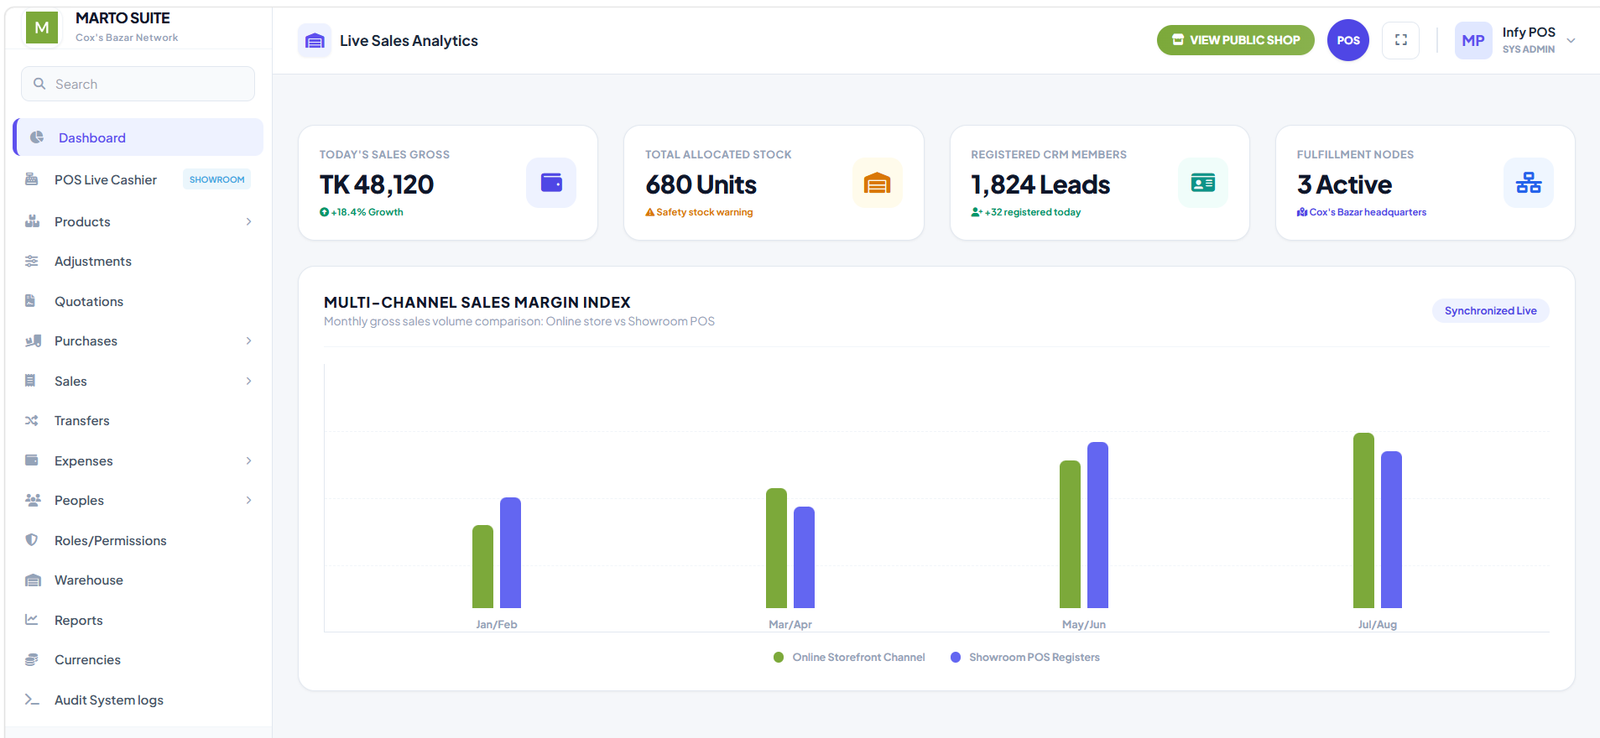1600x738 pixels.
Task: Click the Transfers shuffle icon
Action: 32,421
